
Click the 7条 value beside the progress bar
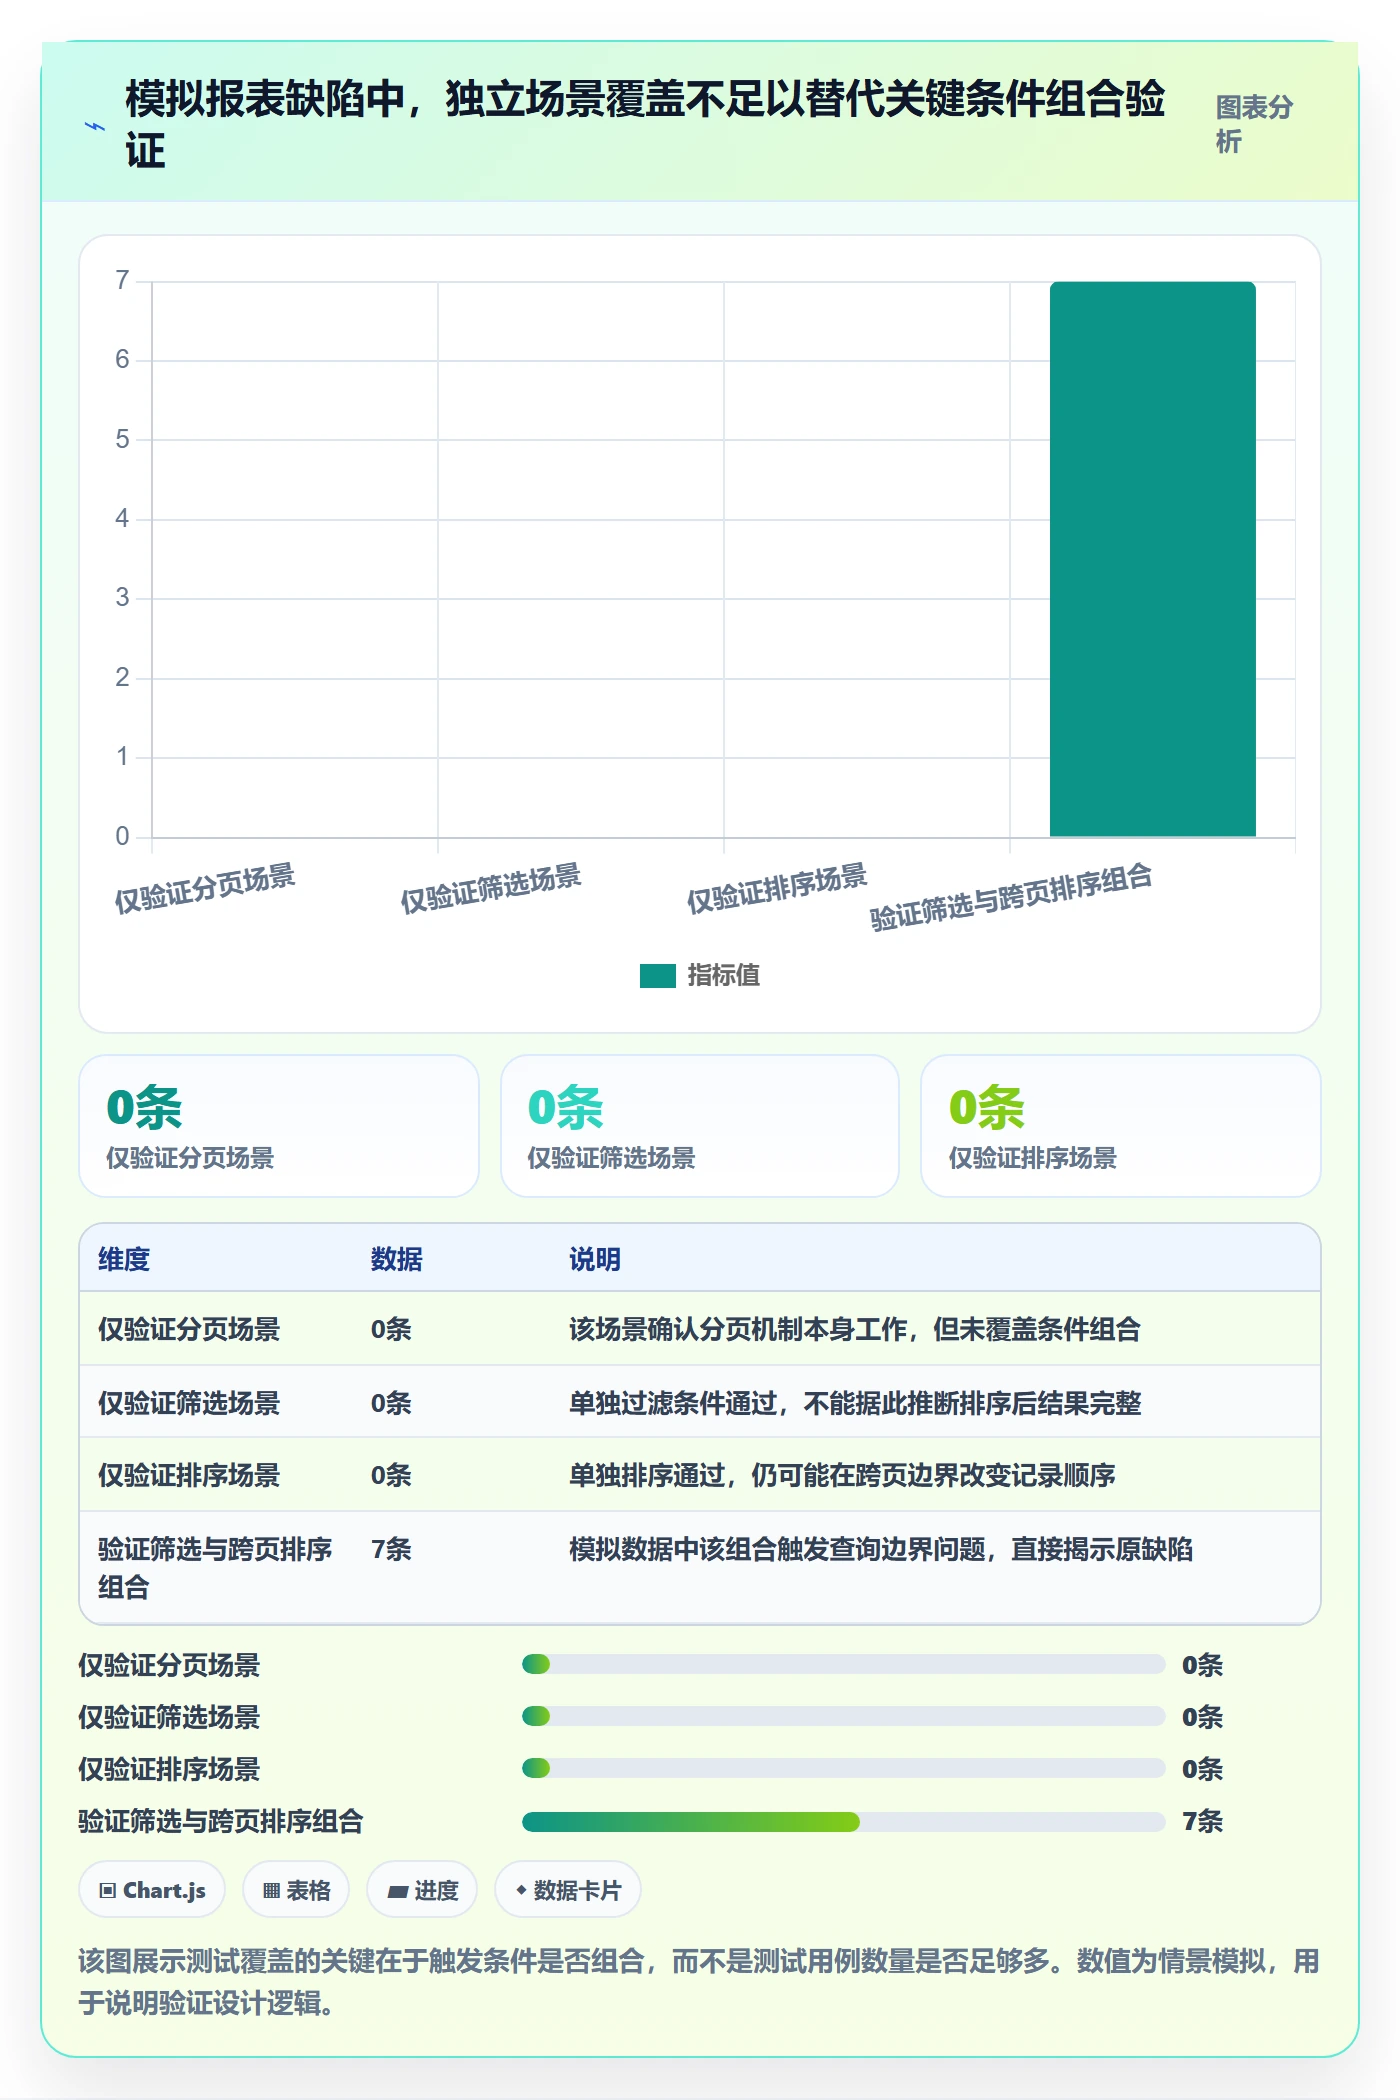pos(1203,1821)
